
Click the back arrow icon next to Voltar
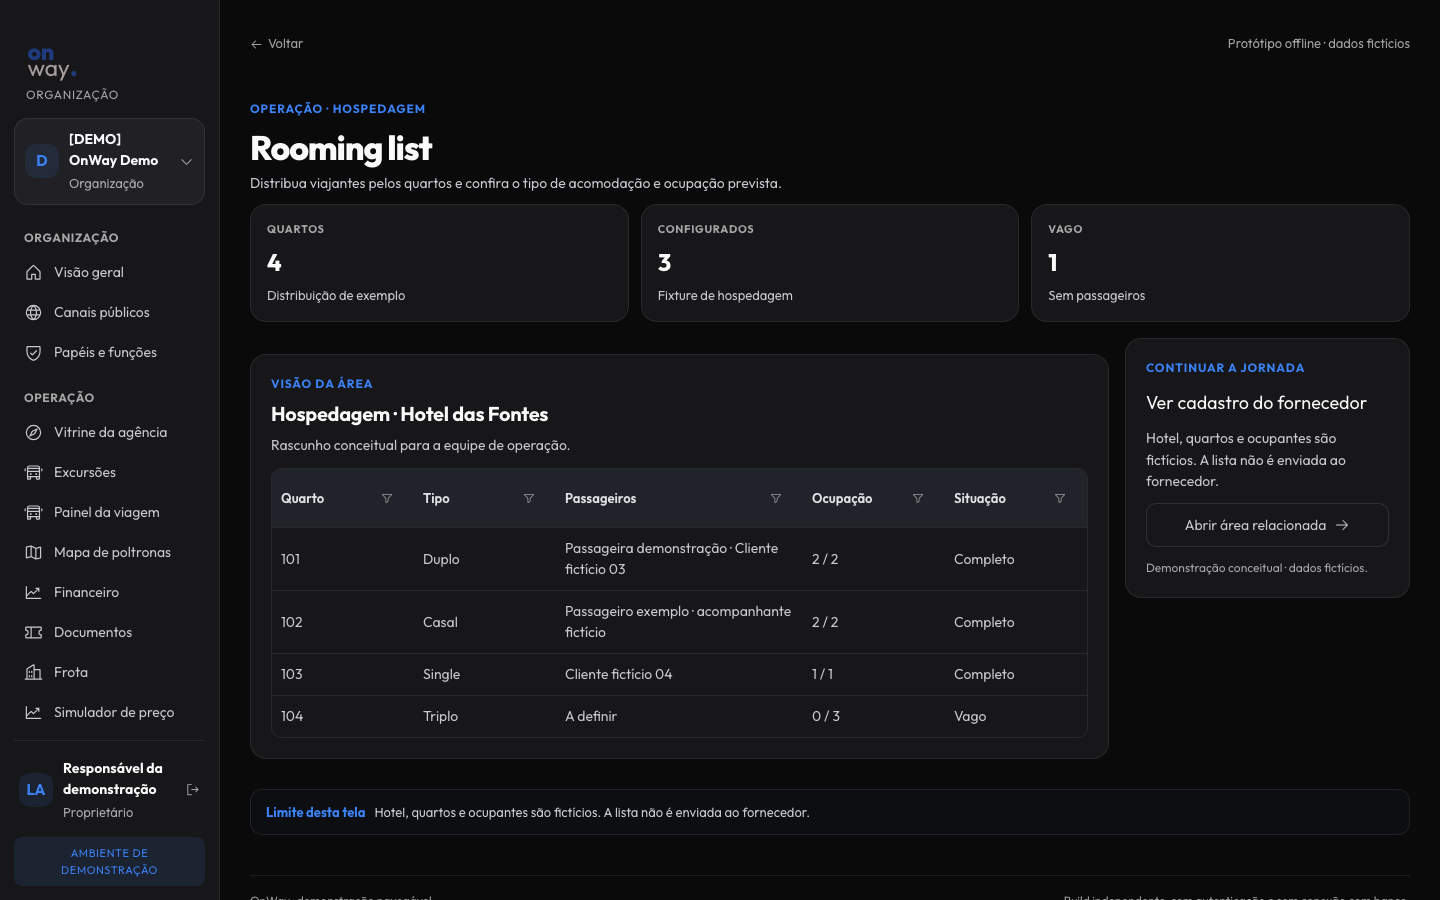(256, 44)
